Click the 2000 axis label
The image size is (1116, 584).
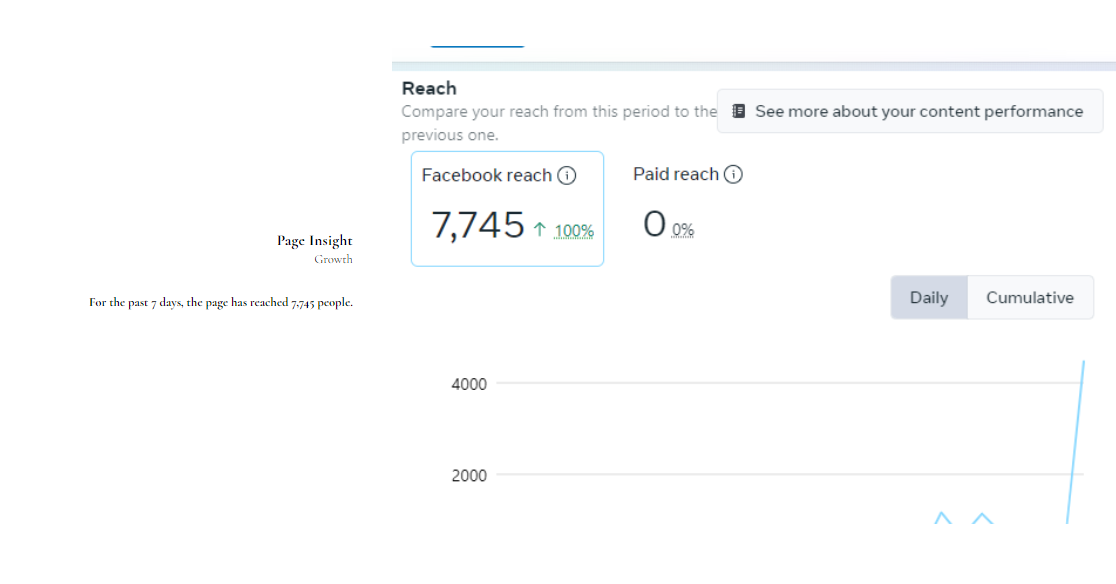coord(469,475)
